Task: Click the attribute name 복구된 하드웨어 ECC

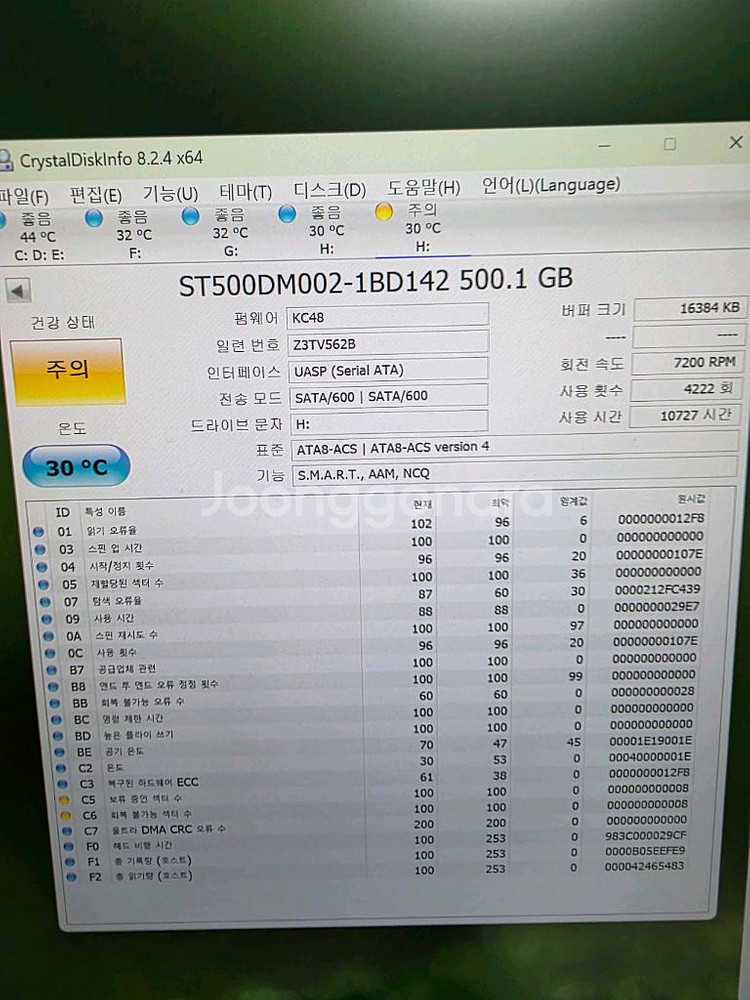Action: [153, 783]
